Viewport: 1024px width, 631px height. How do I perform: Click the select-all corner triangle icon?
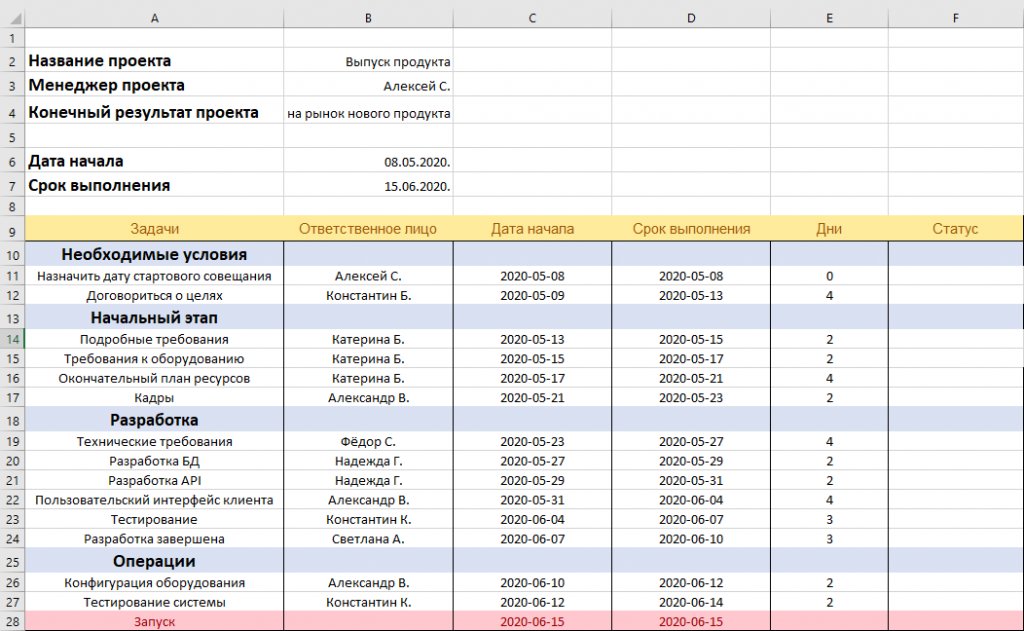pos(13,18)
